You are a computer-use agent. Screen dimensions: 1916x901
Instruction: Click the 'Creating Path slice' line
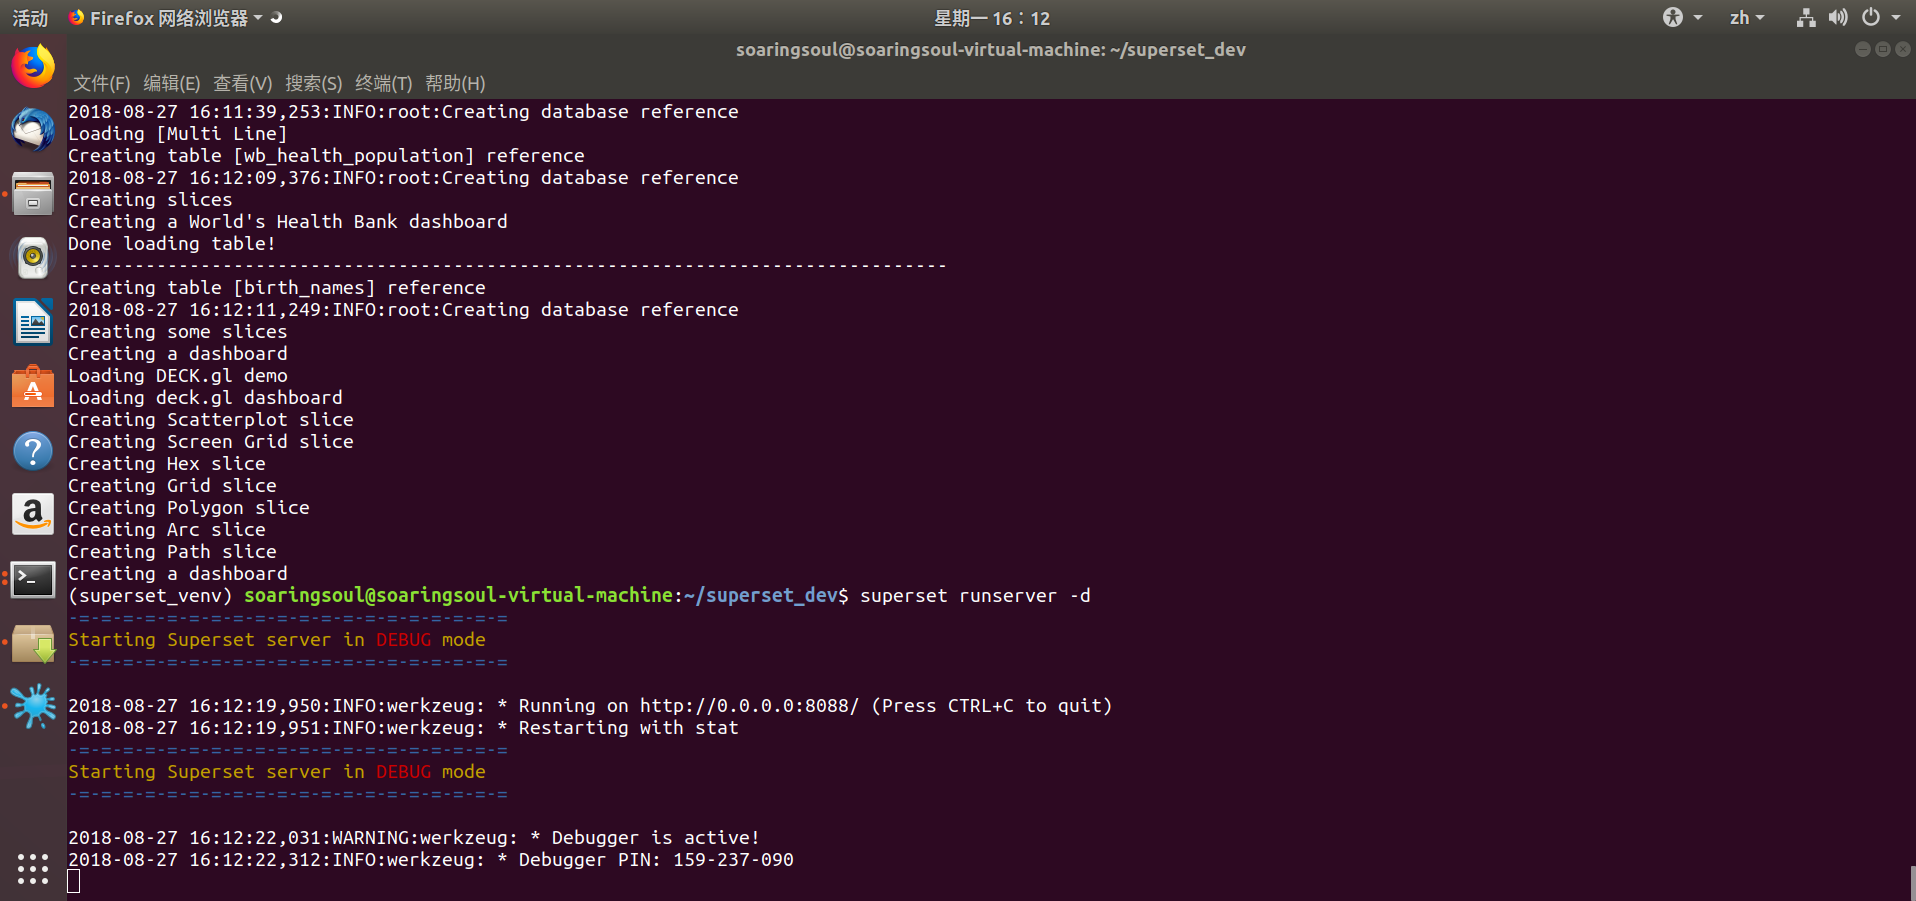(x=172, y=552)
